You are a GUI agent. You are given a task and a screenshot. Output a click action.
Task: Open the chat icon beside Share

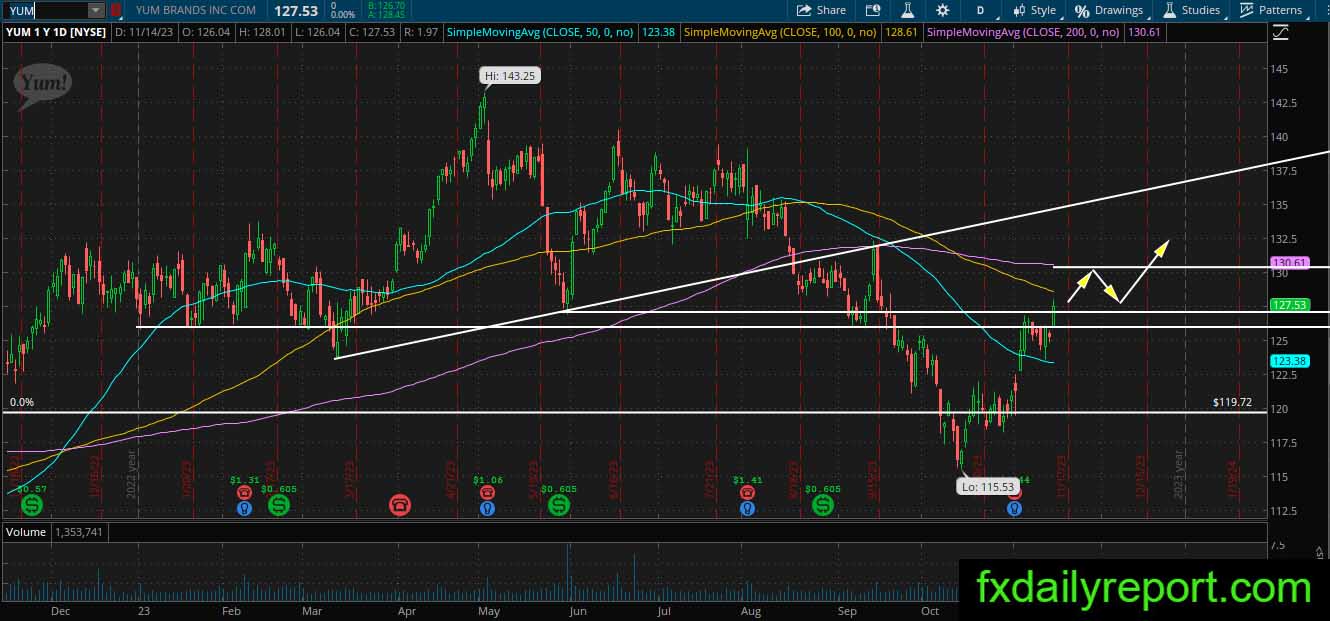pyautogui.click(x=873, y=10)
